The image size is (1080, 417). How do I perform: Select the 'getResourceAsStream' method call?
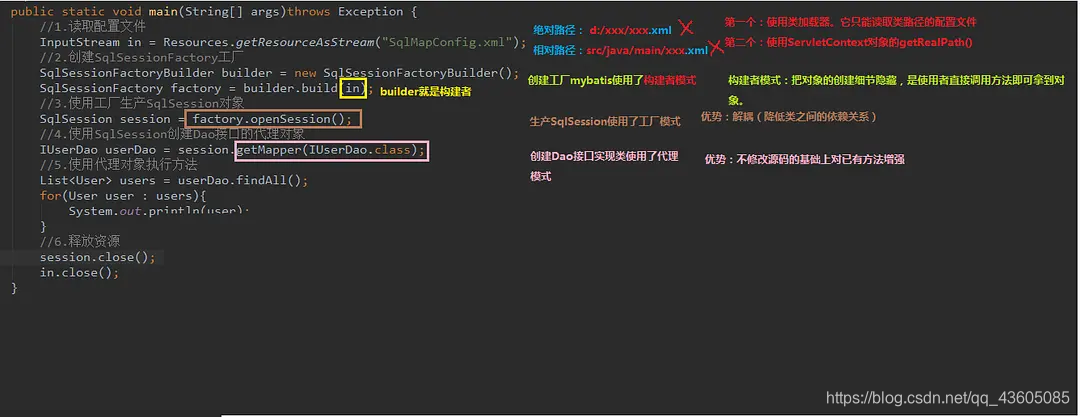point(304,42)
